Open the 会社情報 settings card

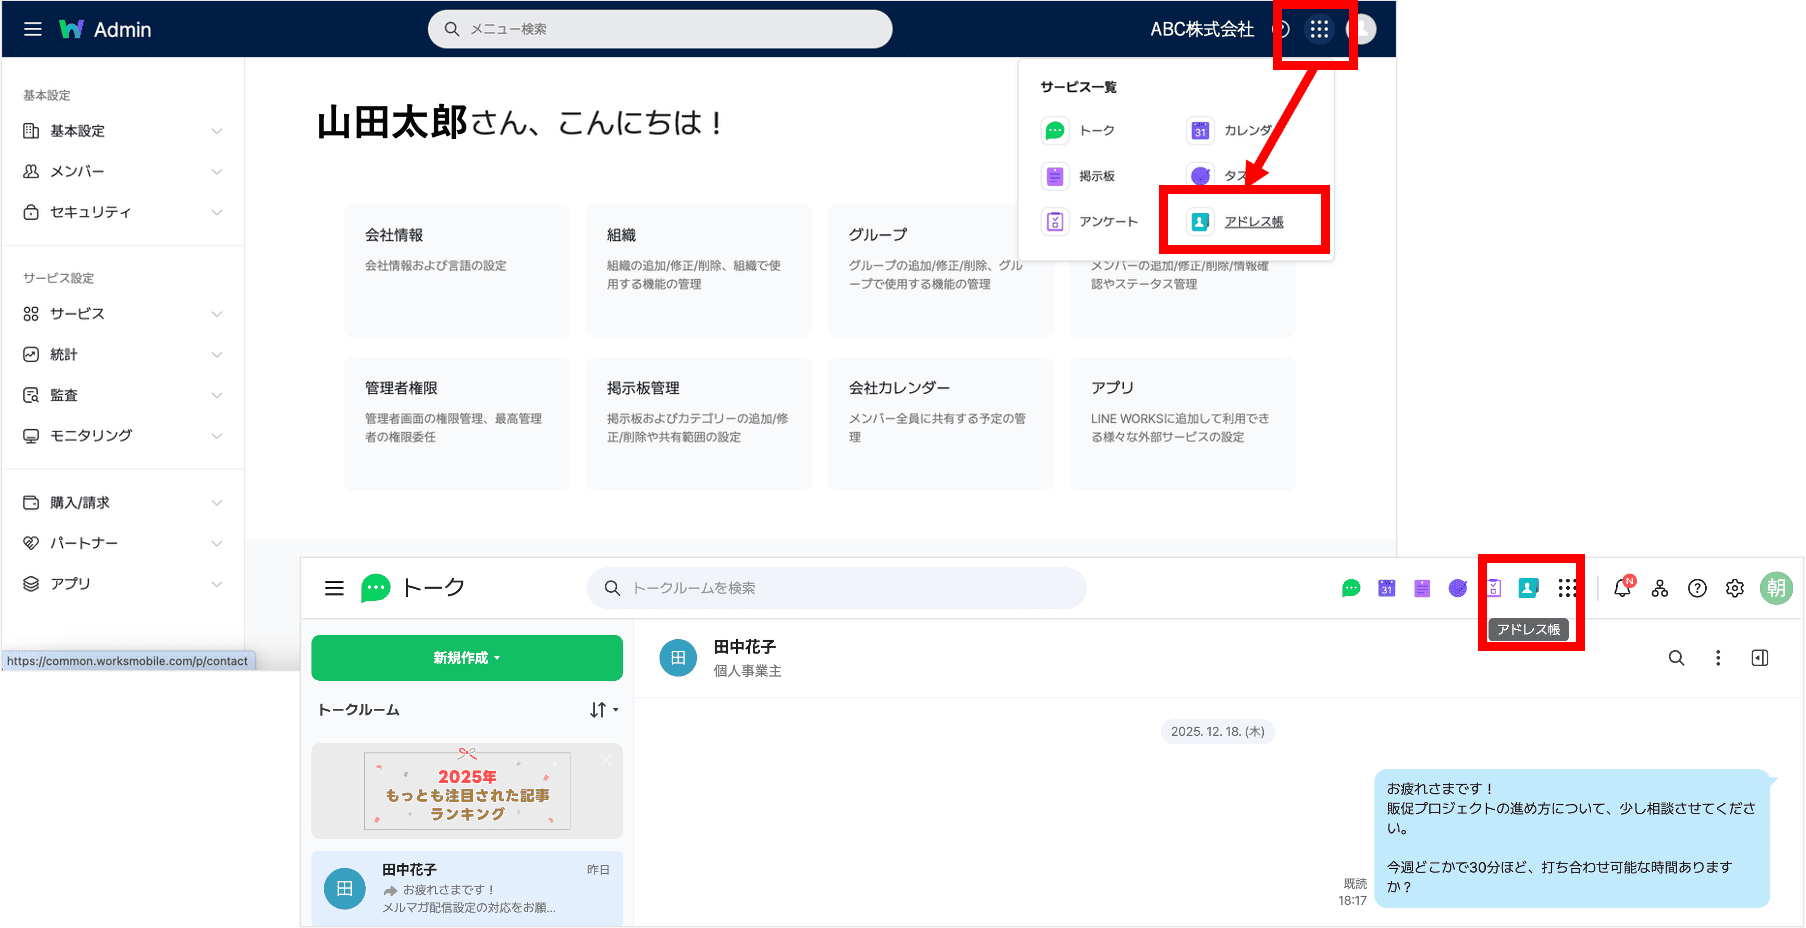point(456,270)
